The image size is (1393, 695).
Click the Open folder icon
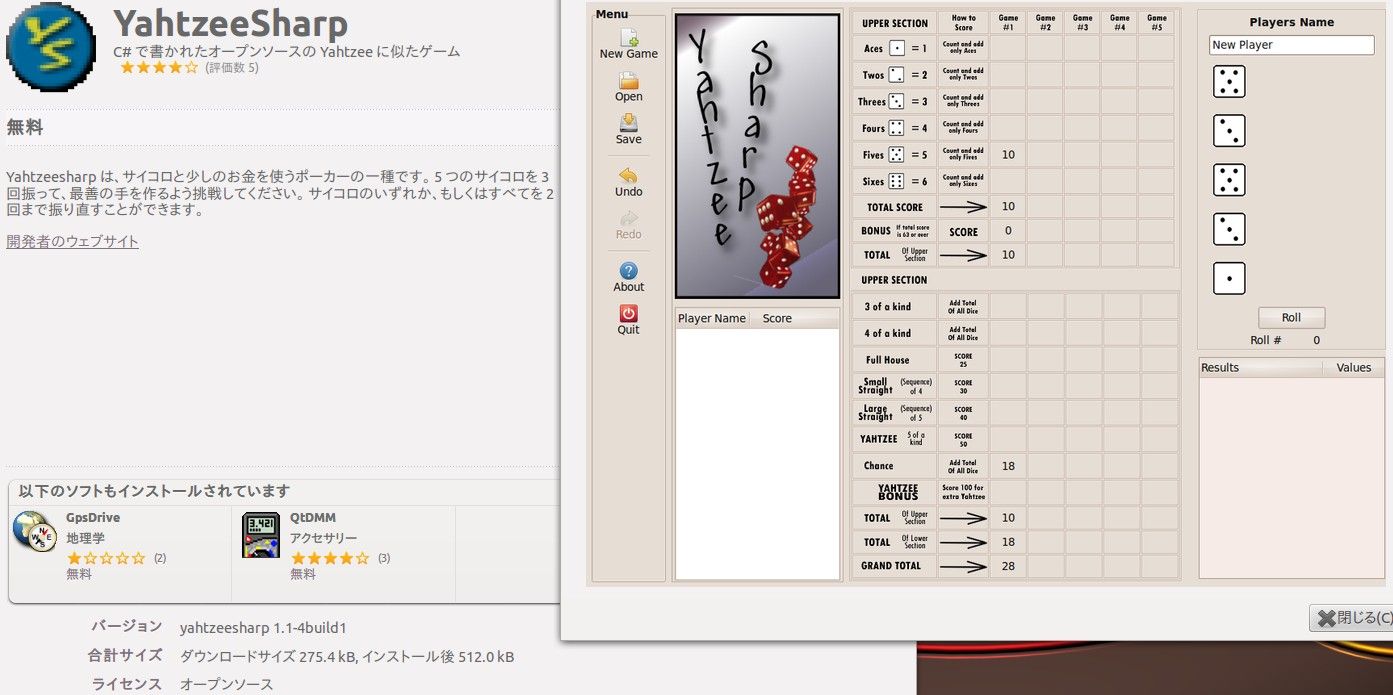pyautogui.click(x=628, y=81)
